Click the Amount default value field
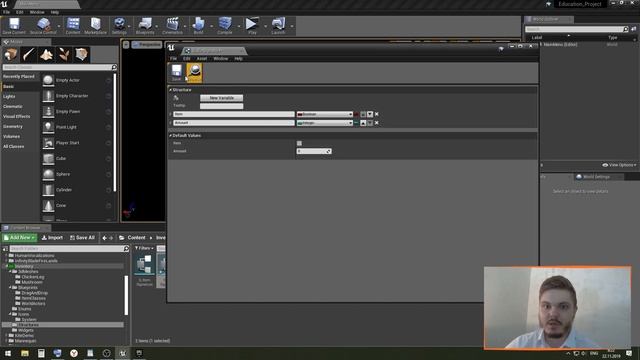Screen dimensions: 640x360 pyautogui.click(x=314, y=151)
